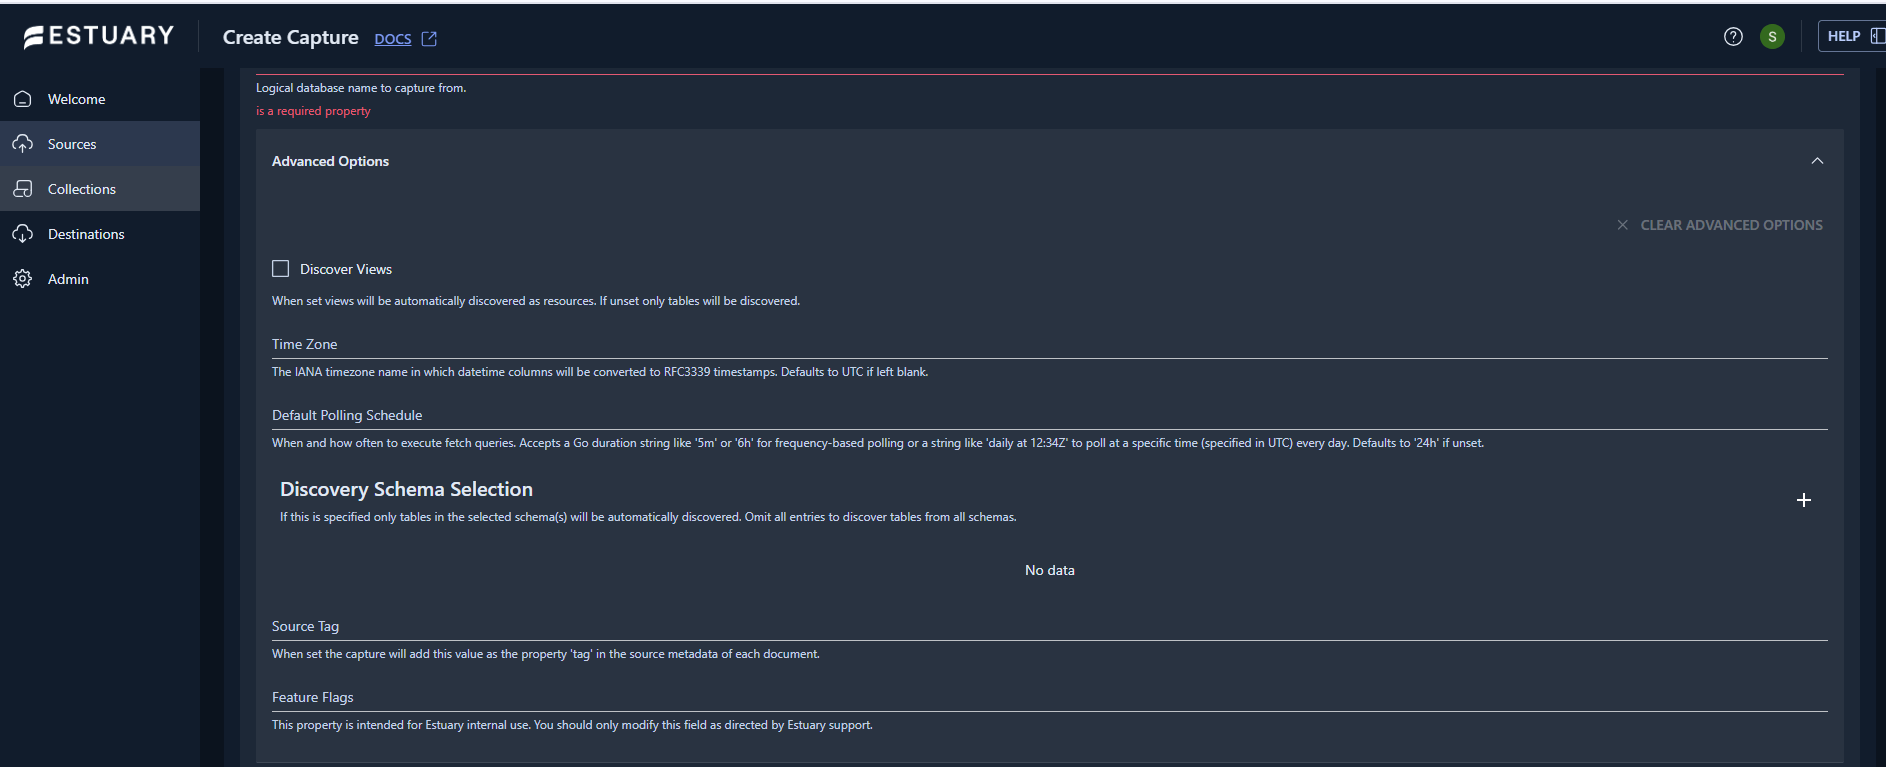Toggle the Help side panel button
Screen dimensions: 1886x767
click(1852, 37)
